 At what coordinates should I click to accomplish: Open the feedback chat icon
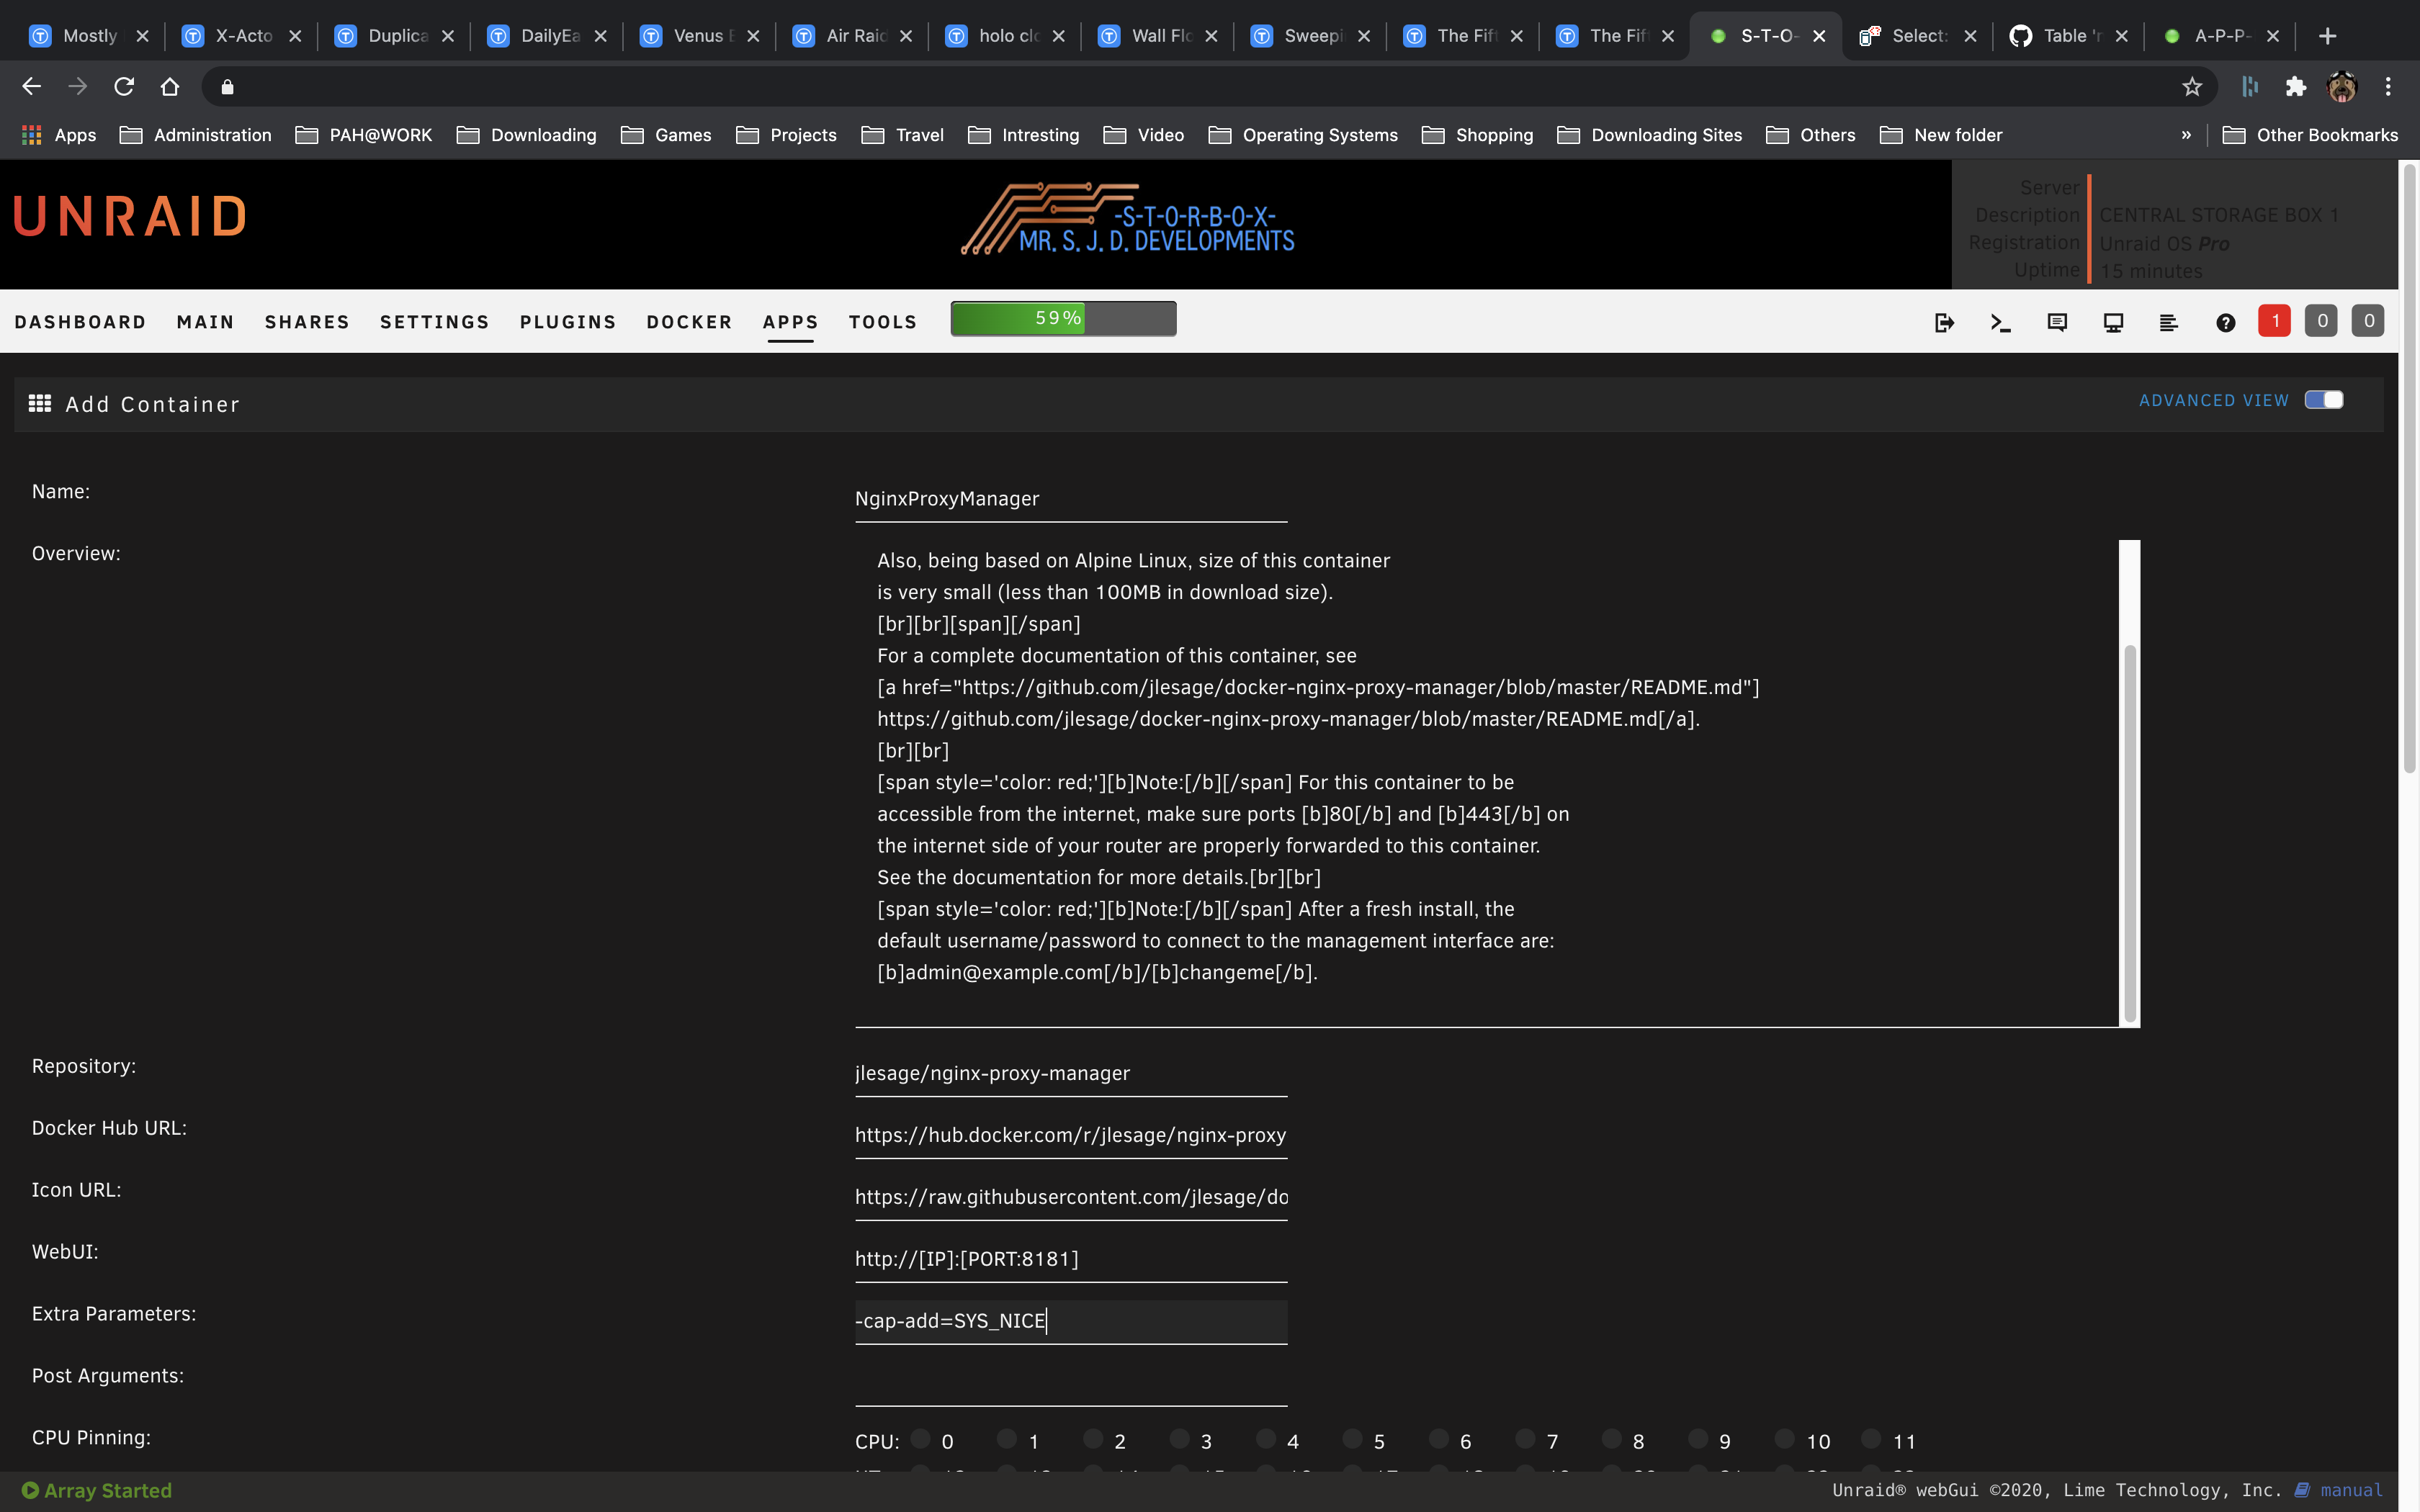coord(2058,322)
